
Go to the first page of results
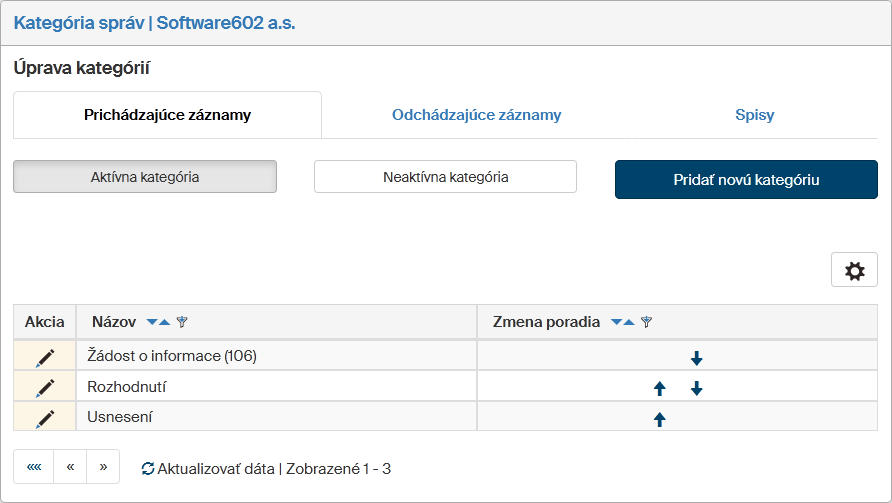pos(34,467)
